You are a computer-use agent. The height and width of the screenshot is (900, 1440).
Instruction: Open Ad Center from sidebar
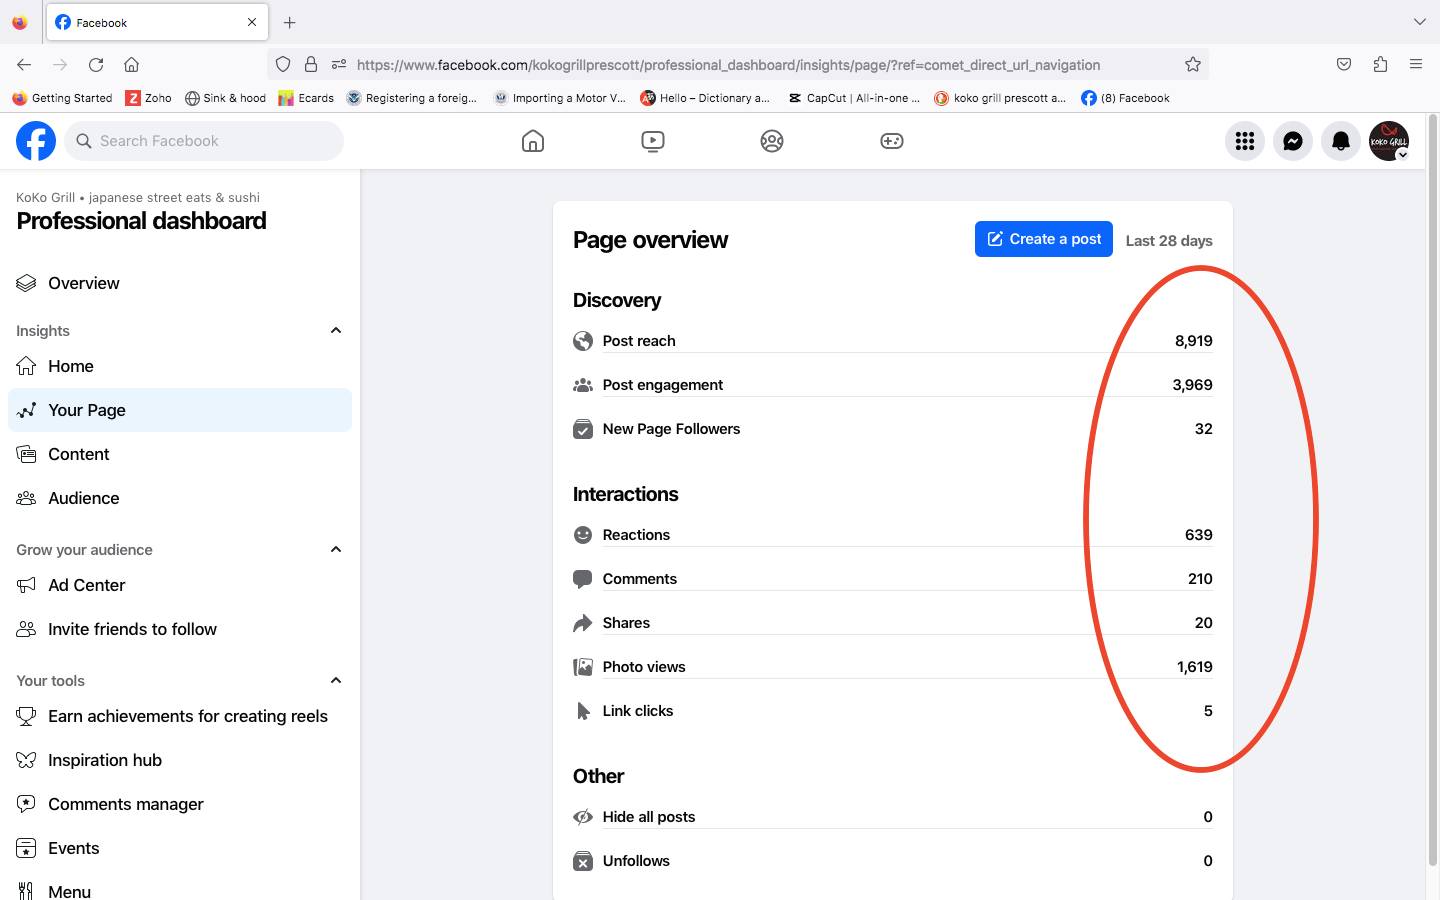click(86, 585)
